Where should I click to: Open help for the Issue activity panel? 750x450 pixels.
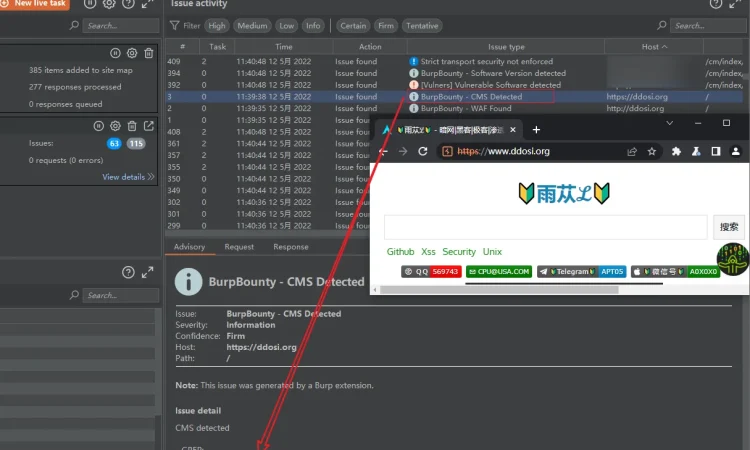[x=716, y=4]
